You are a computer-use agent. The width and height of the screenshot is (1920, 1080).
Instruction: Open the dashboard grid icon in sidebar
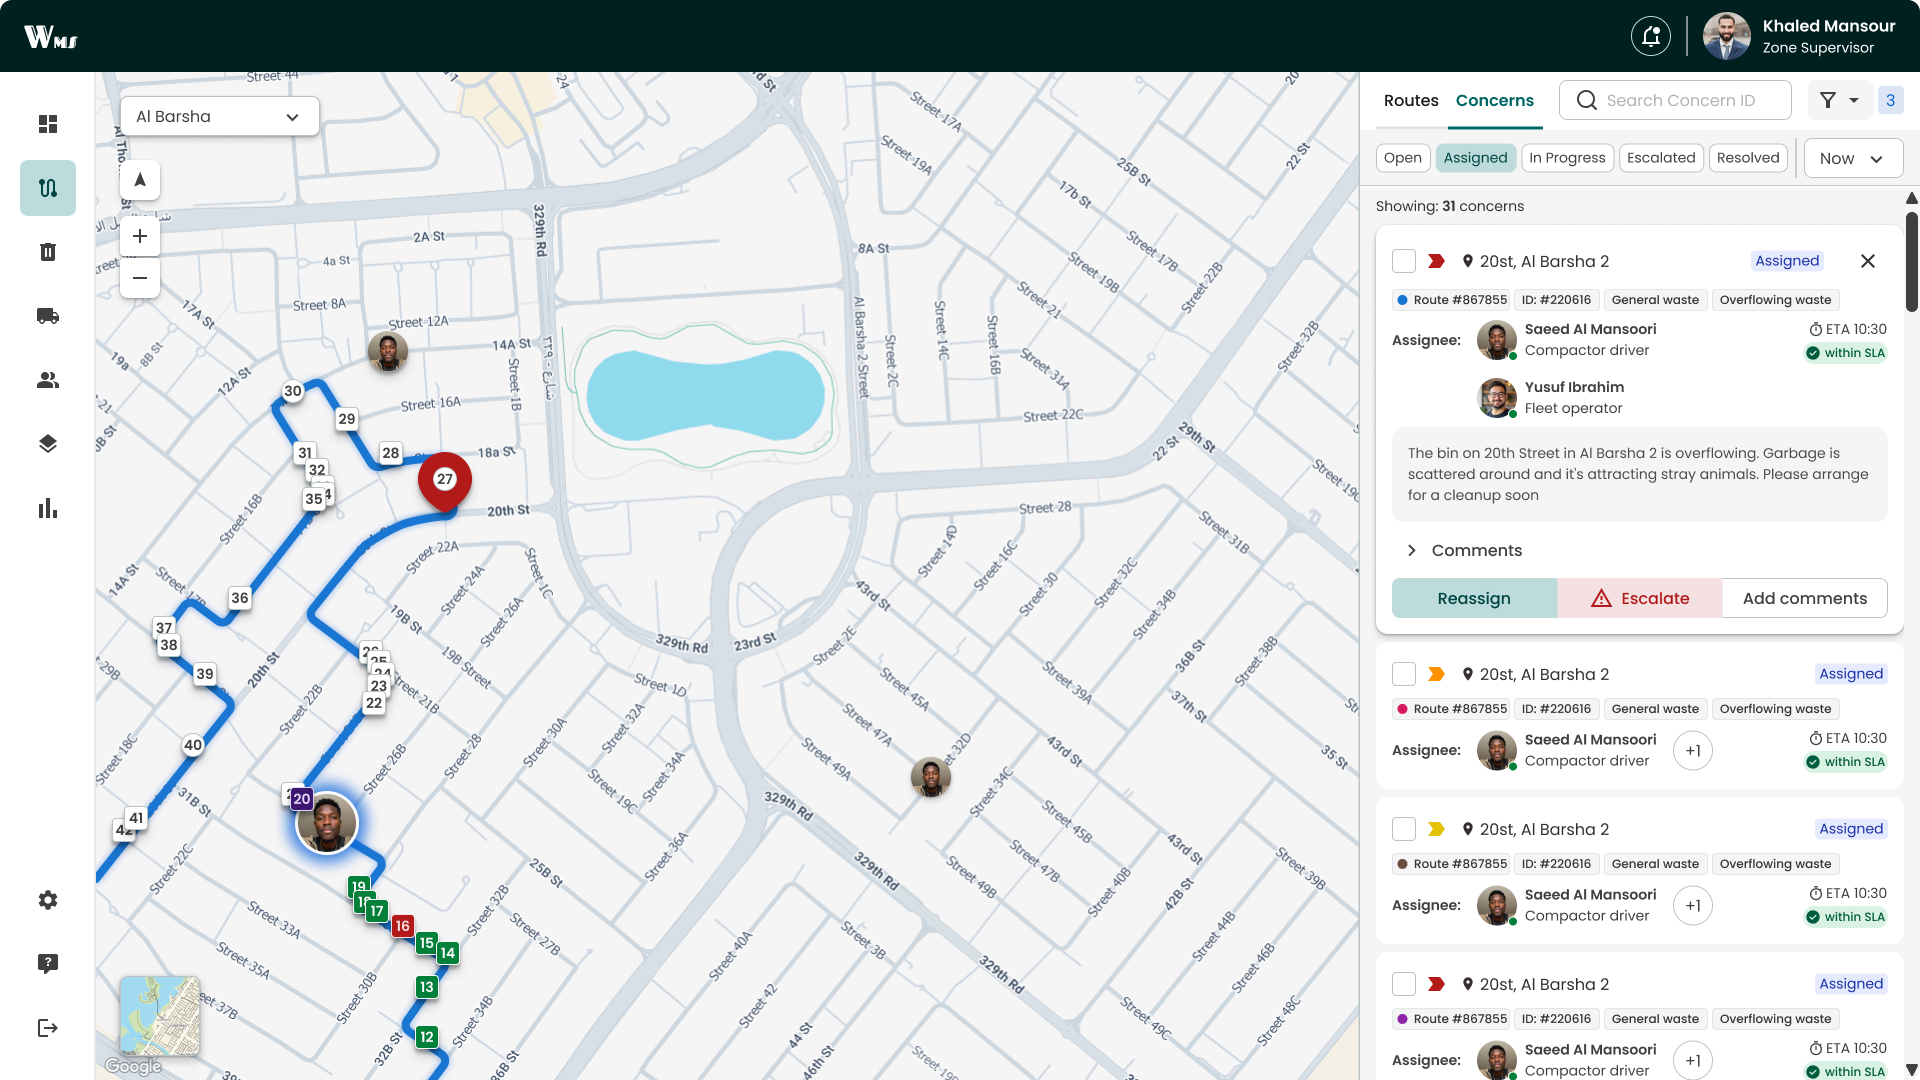coord(48,124)
